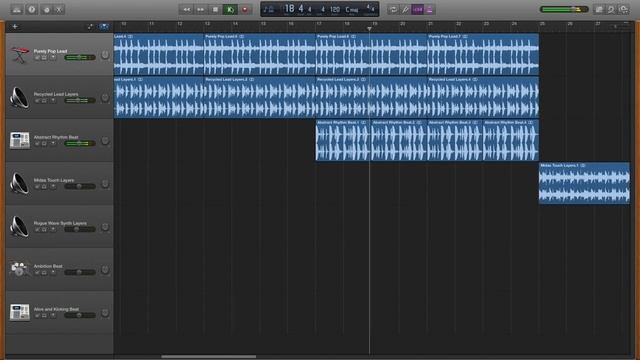The width and height of the screenshot is (640, 360).
Task: Solo the Purely Pop Lead track
Action: coord(44,58)
